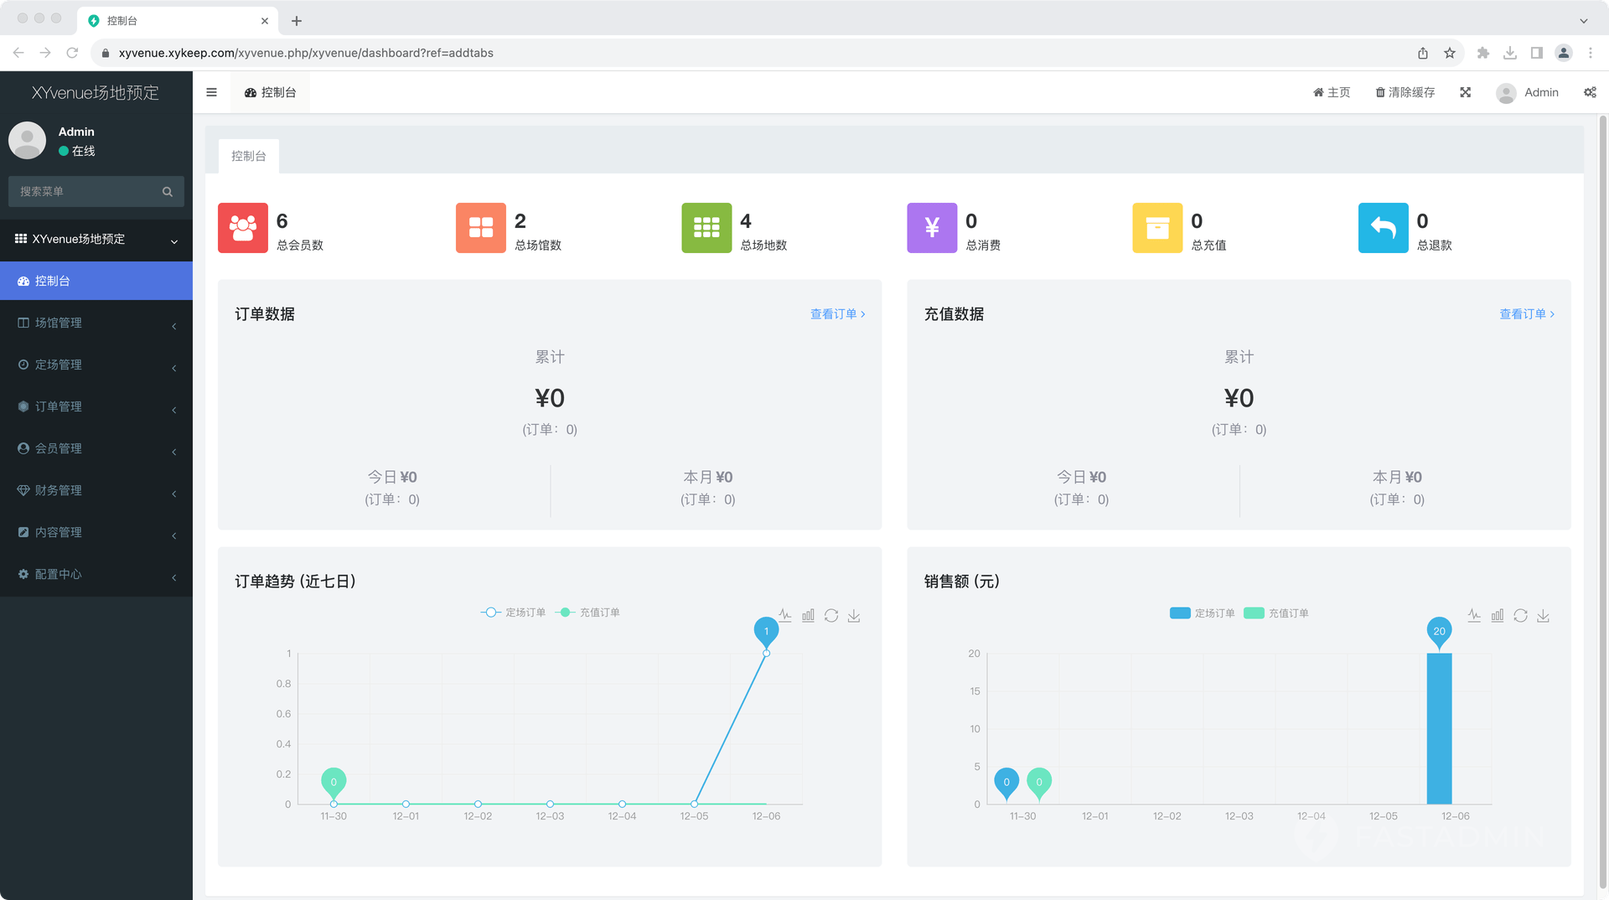Toggle the sidebar hamburger menu icon
1609x900 pixels.
point(211,92)
